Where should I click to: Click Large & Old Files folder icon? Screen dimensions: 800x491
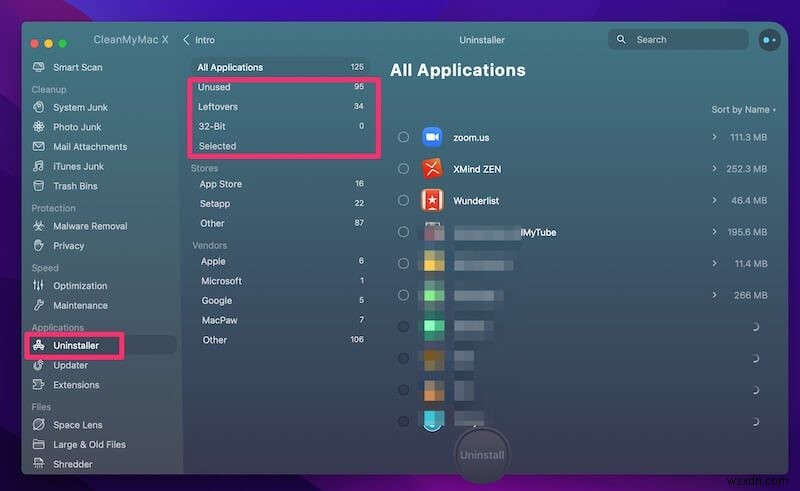coord(38,444)
